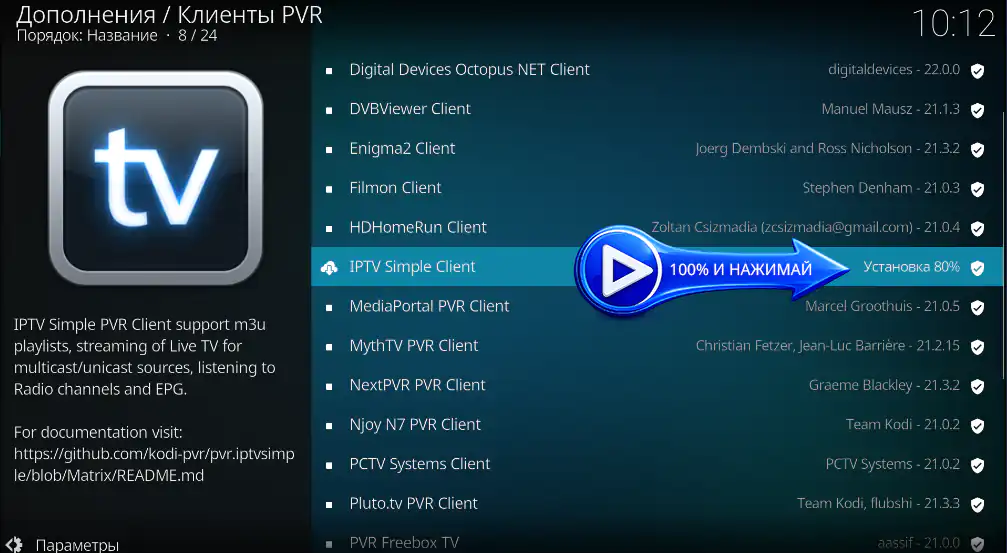Click the square bullet beside Filmon Client
Viewport: 1007px width, 553px height.
pos(329,189)
